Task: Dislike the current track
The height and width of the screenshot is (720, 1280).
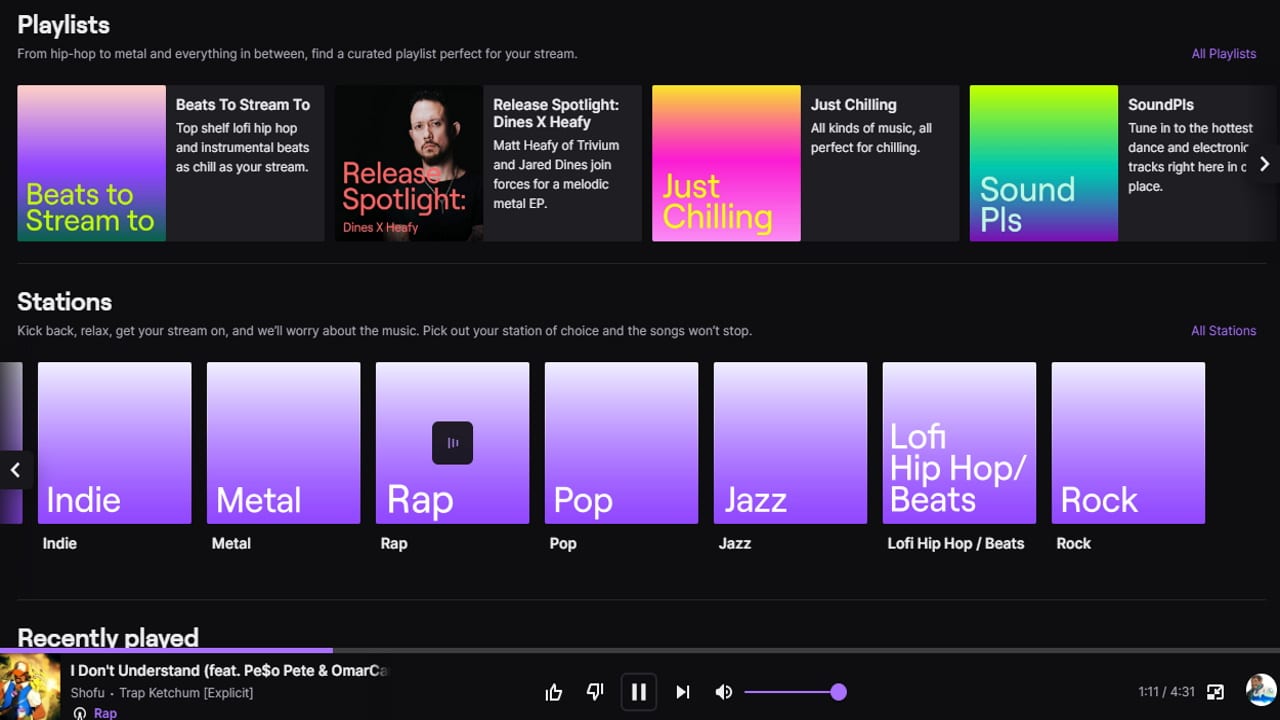Action: tap(595, 691)
